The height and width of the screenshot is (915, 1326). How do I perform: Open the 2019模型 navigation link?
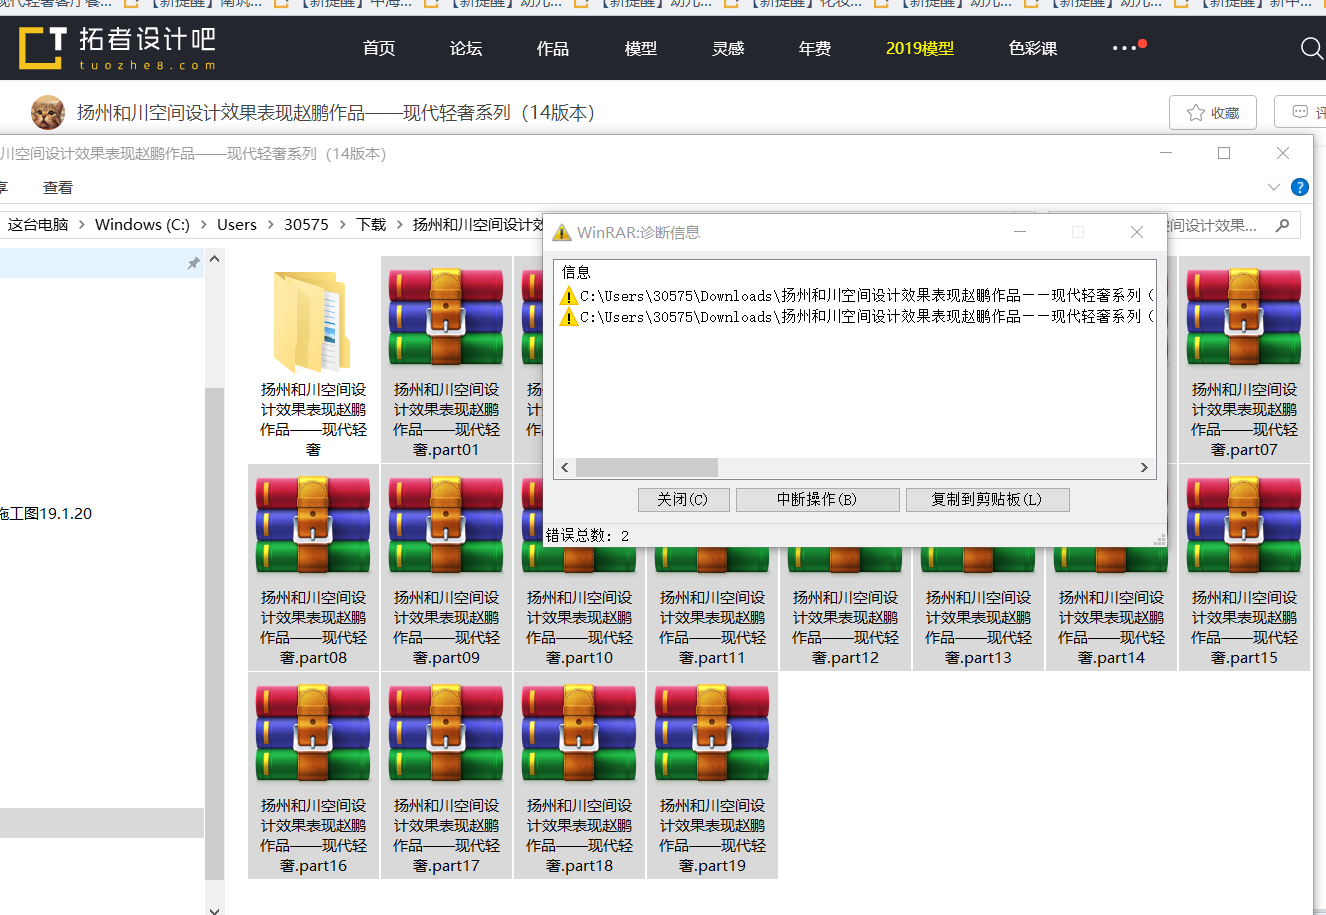(x=920, y=48)
